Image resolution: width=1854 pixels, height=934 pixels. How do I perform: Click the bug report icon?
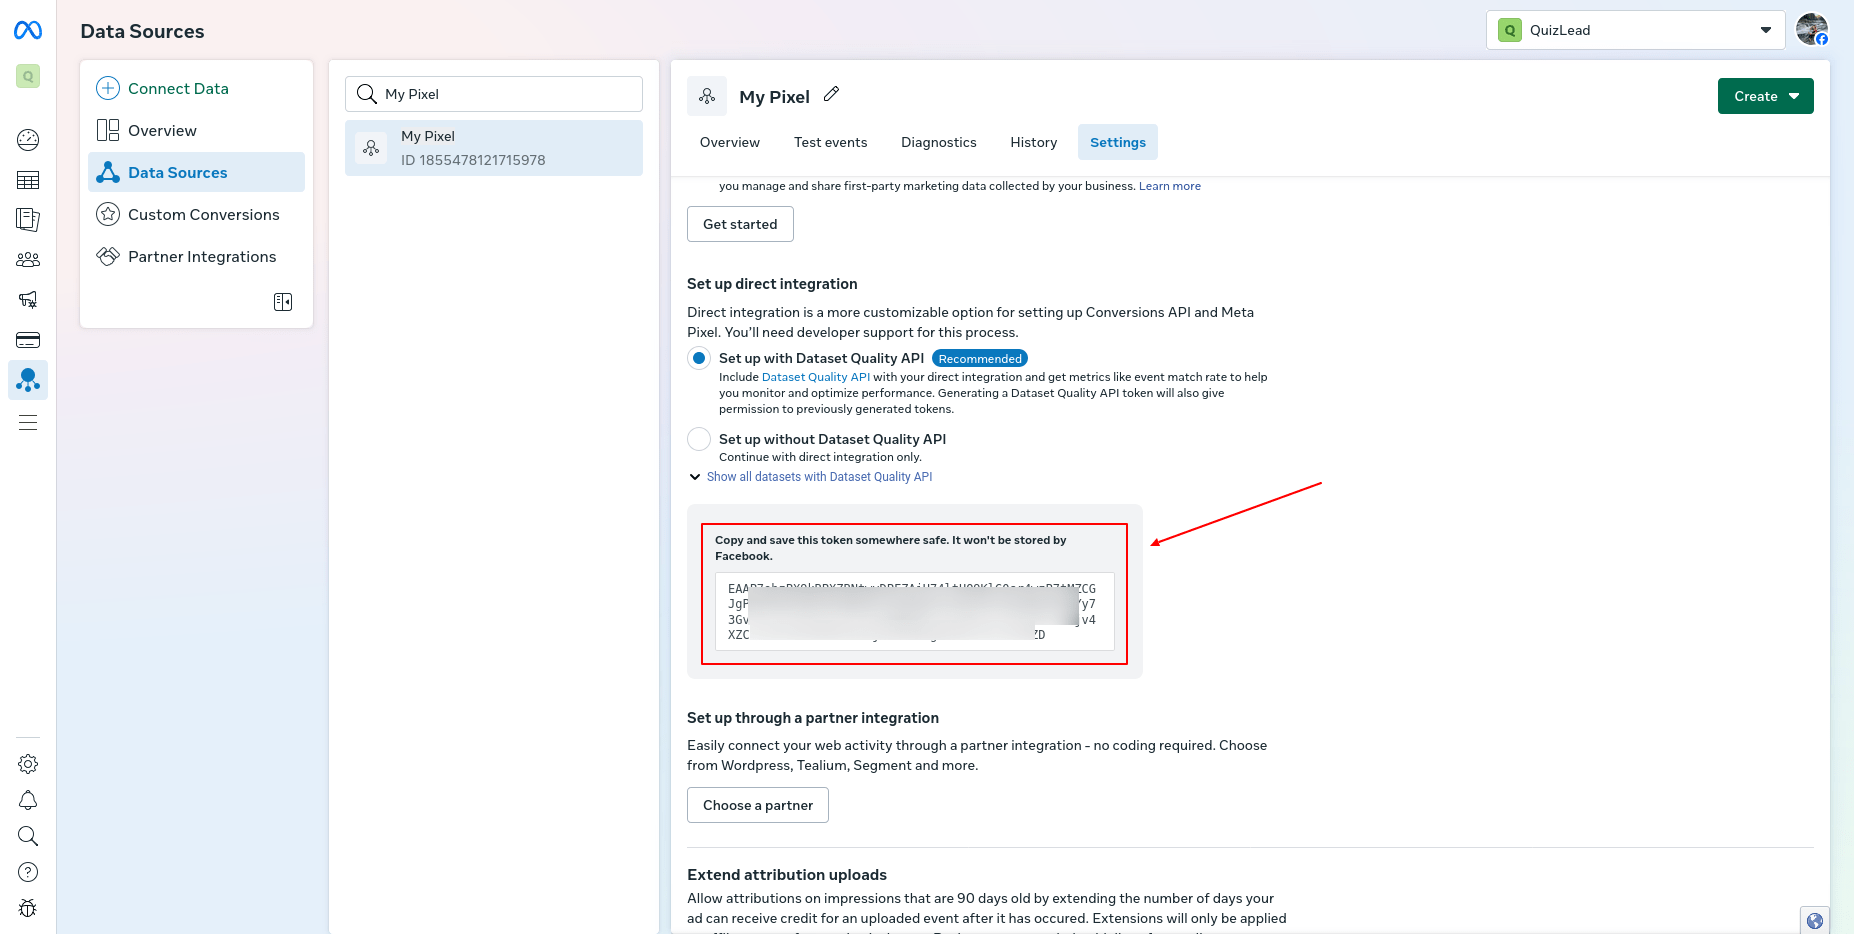(x=28, y=908)
